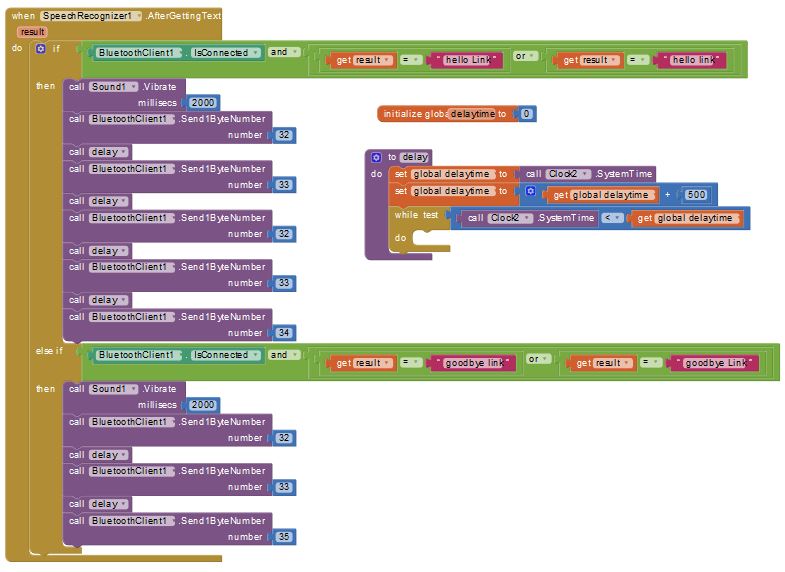Select the "initialize global" block label

point(415,114)
